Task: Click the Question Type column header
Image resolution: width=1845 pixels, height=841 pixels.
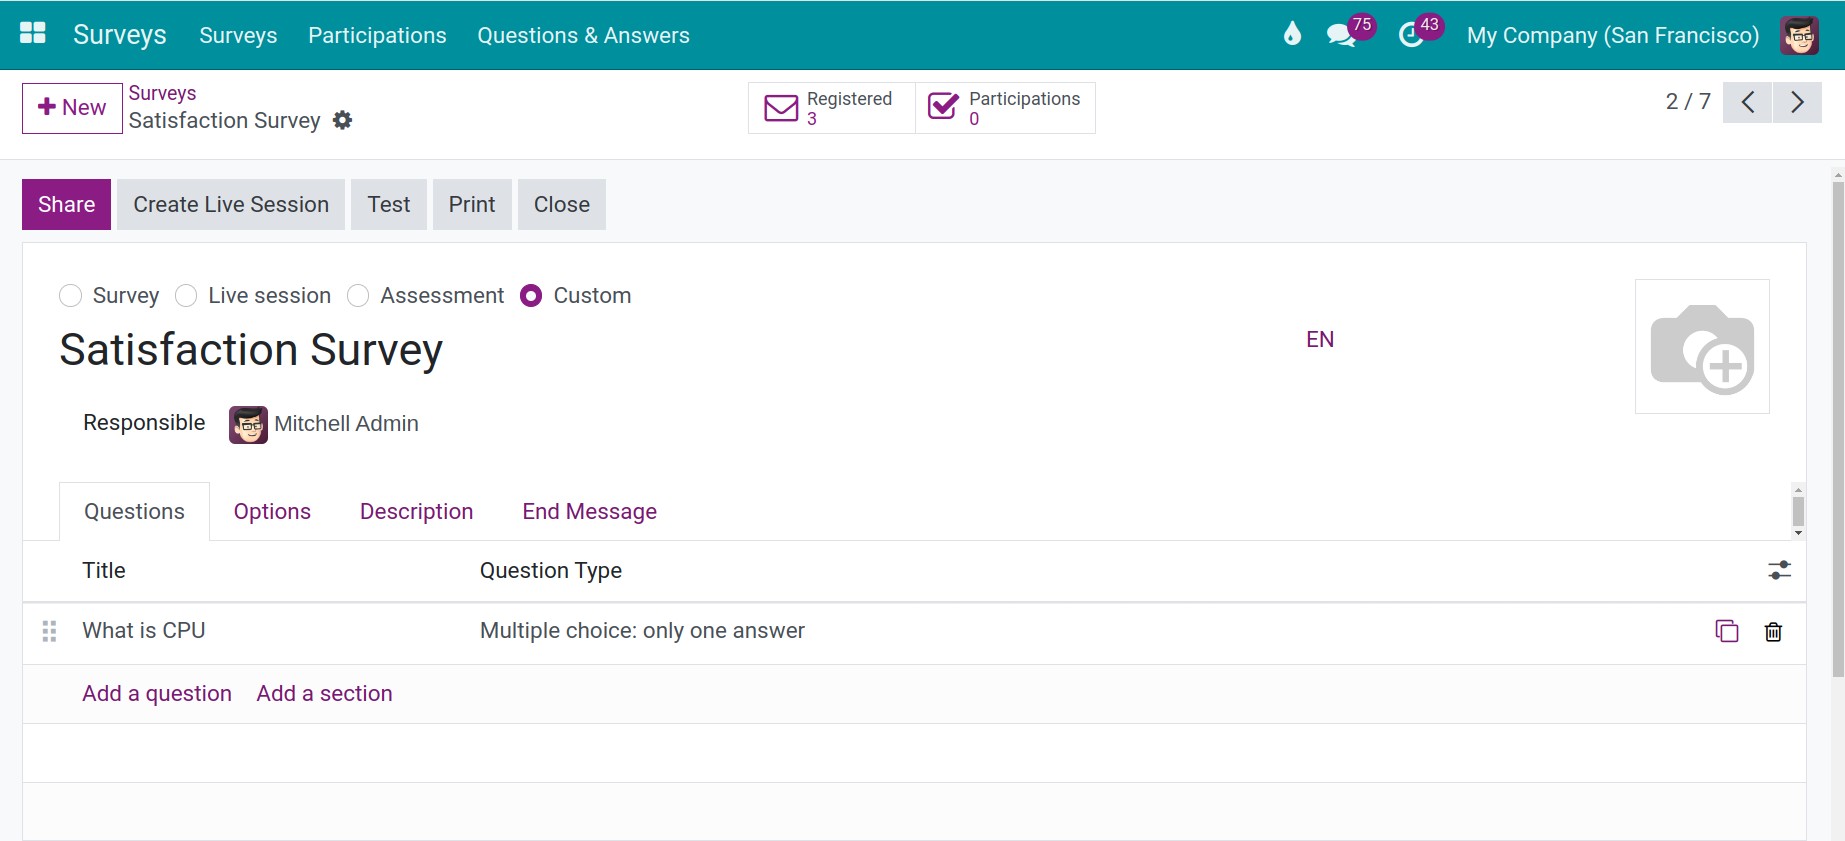Action: click(x=551, y=570)
